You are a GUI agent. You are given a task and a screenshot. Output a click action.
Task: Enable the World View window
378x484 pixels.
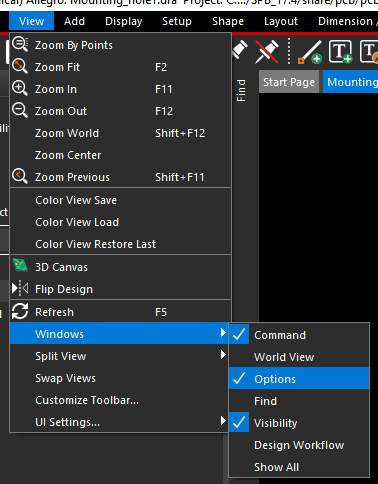pos(299,357)
